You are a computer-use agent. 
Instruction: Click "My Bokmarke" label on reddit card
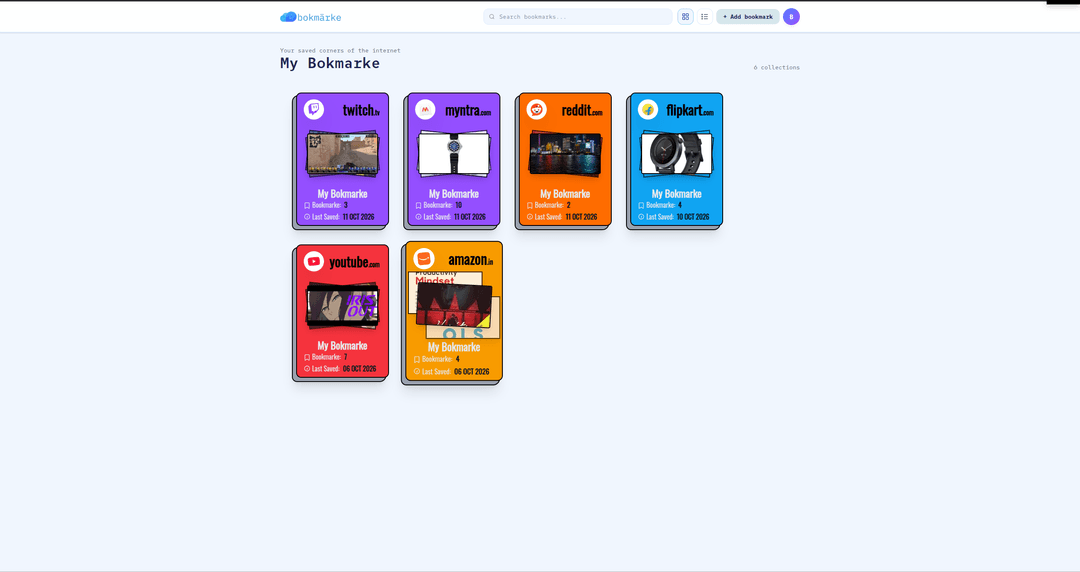(565, 194)
